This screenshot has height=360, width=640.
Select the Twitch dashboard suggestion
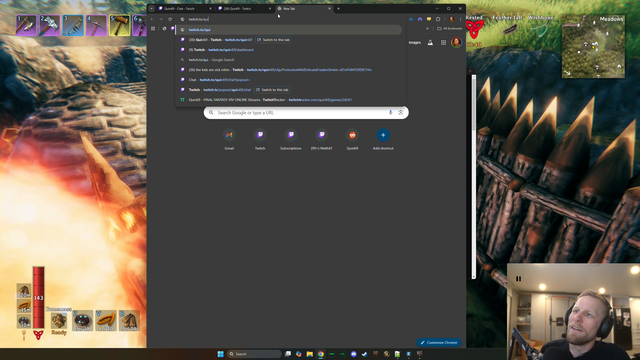(289, 50)
